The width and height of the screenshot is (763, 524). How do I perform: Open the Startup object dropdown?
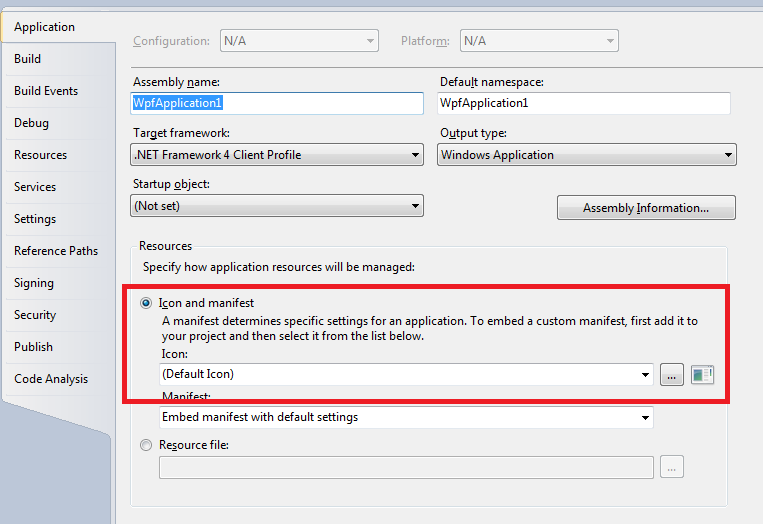(x=277, y=206)
